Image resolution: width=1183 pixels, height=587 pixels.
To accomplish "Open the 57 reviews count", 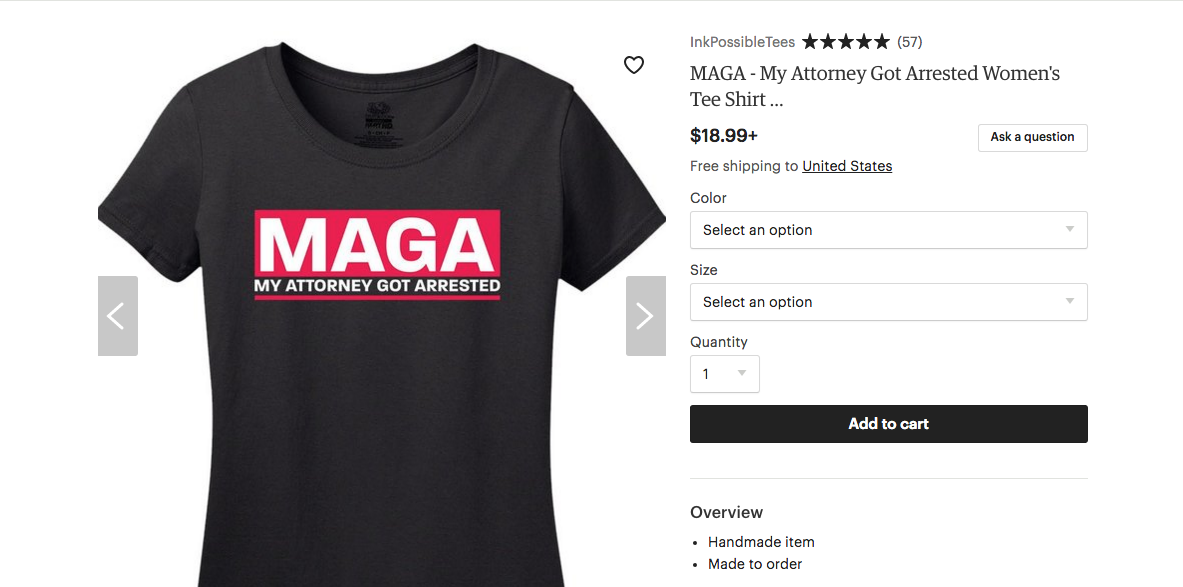I will [x=910, y=42].
